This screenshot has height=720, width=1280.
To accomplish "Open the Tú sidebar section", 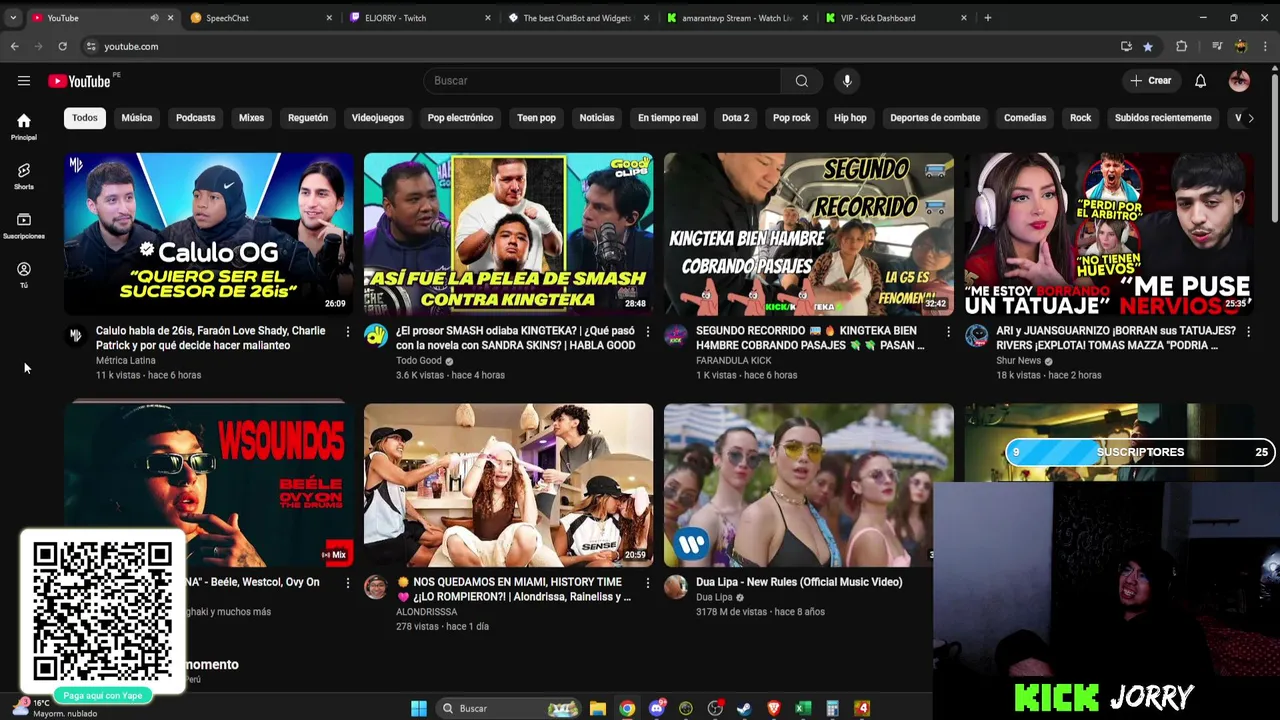I will tap(24, 275).
